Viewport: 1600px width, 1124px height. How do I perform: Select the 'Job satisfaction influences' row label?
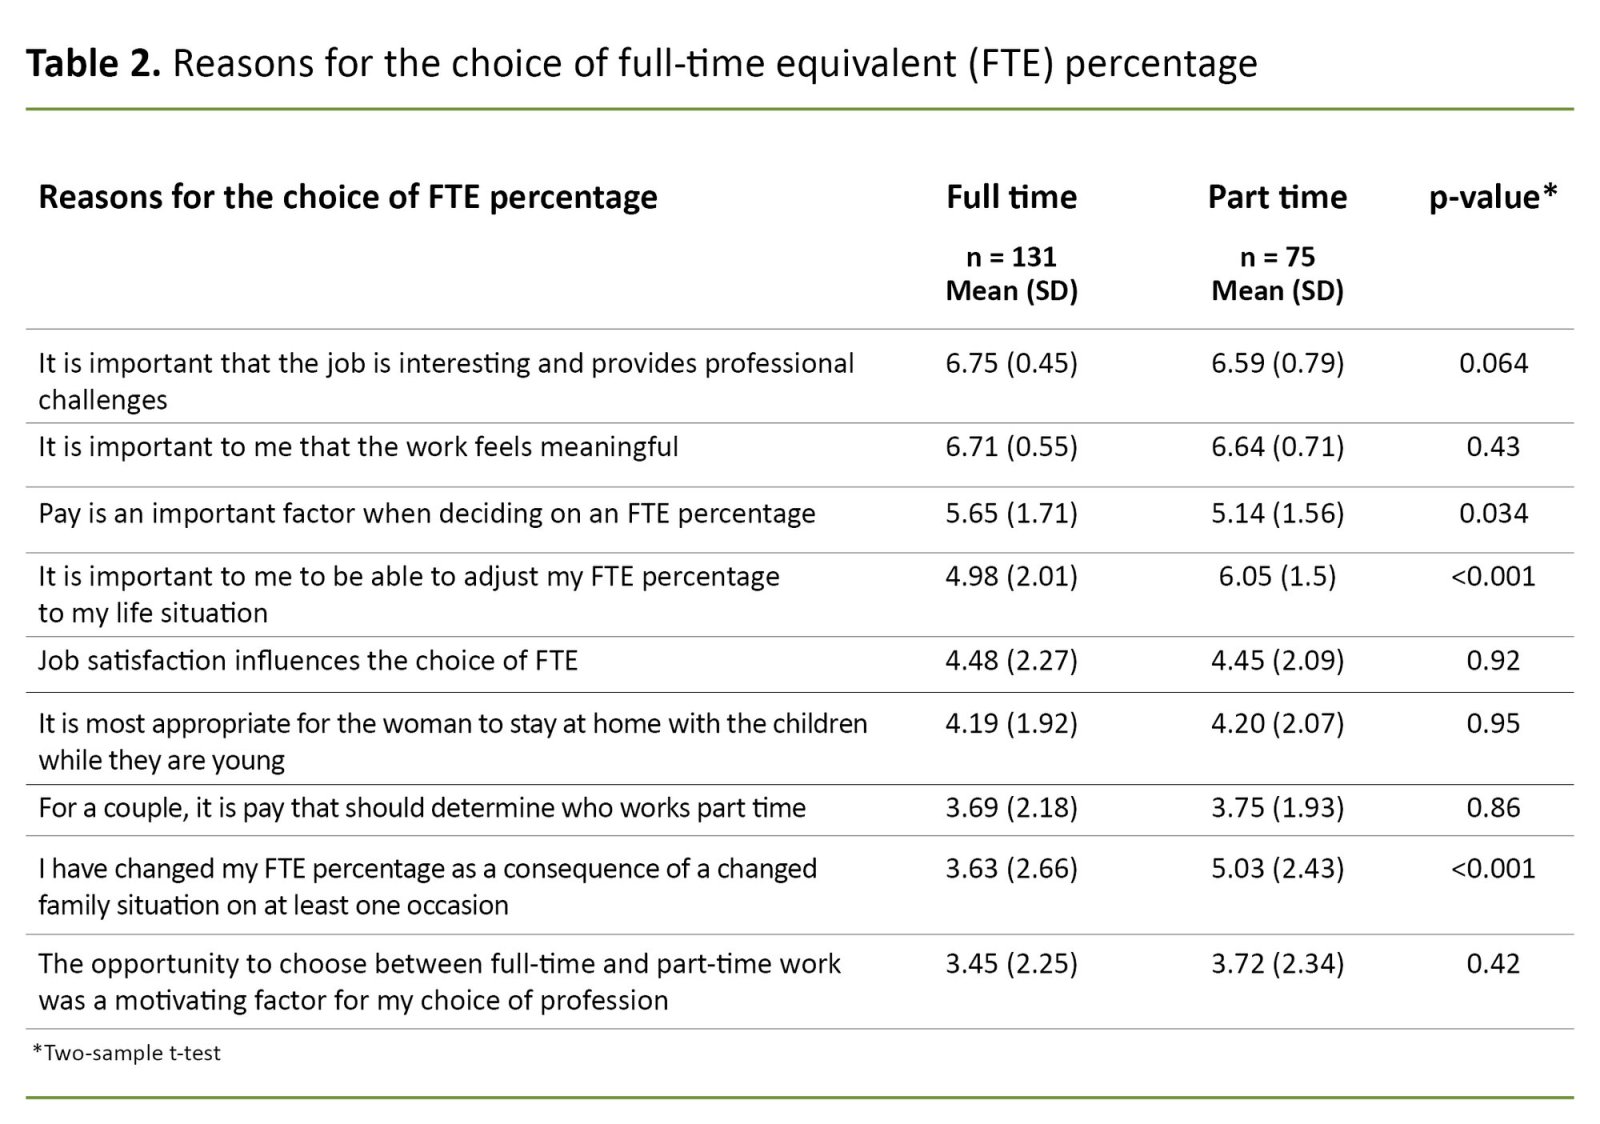click(308, 660)
